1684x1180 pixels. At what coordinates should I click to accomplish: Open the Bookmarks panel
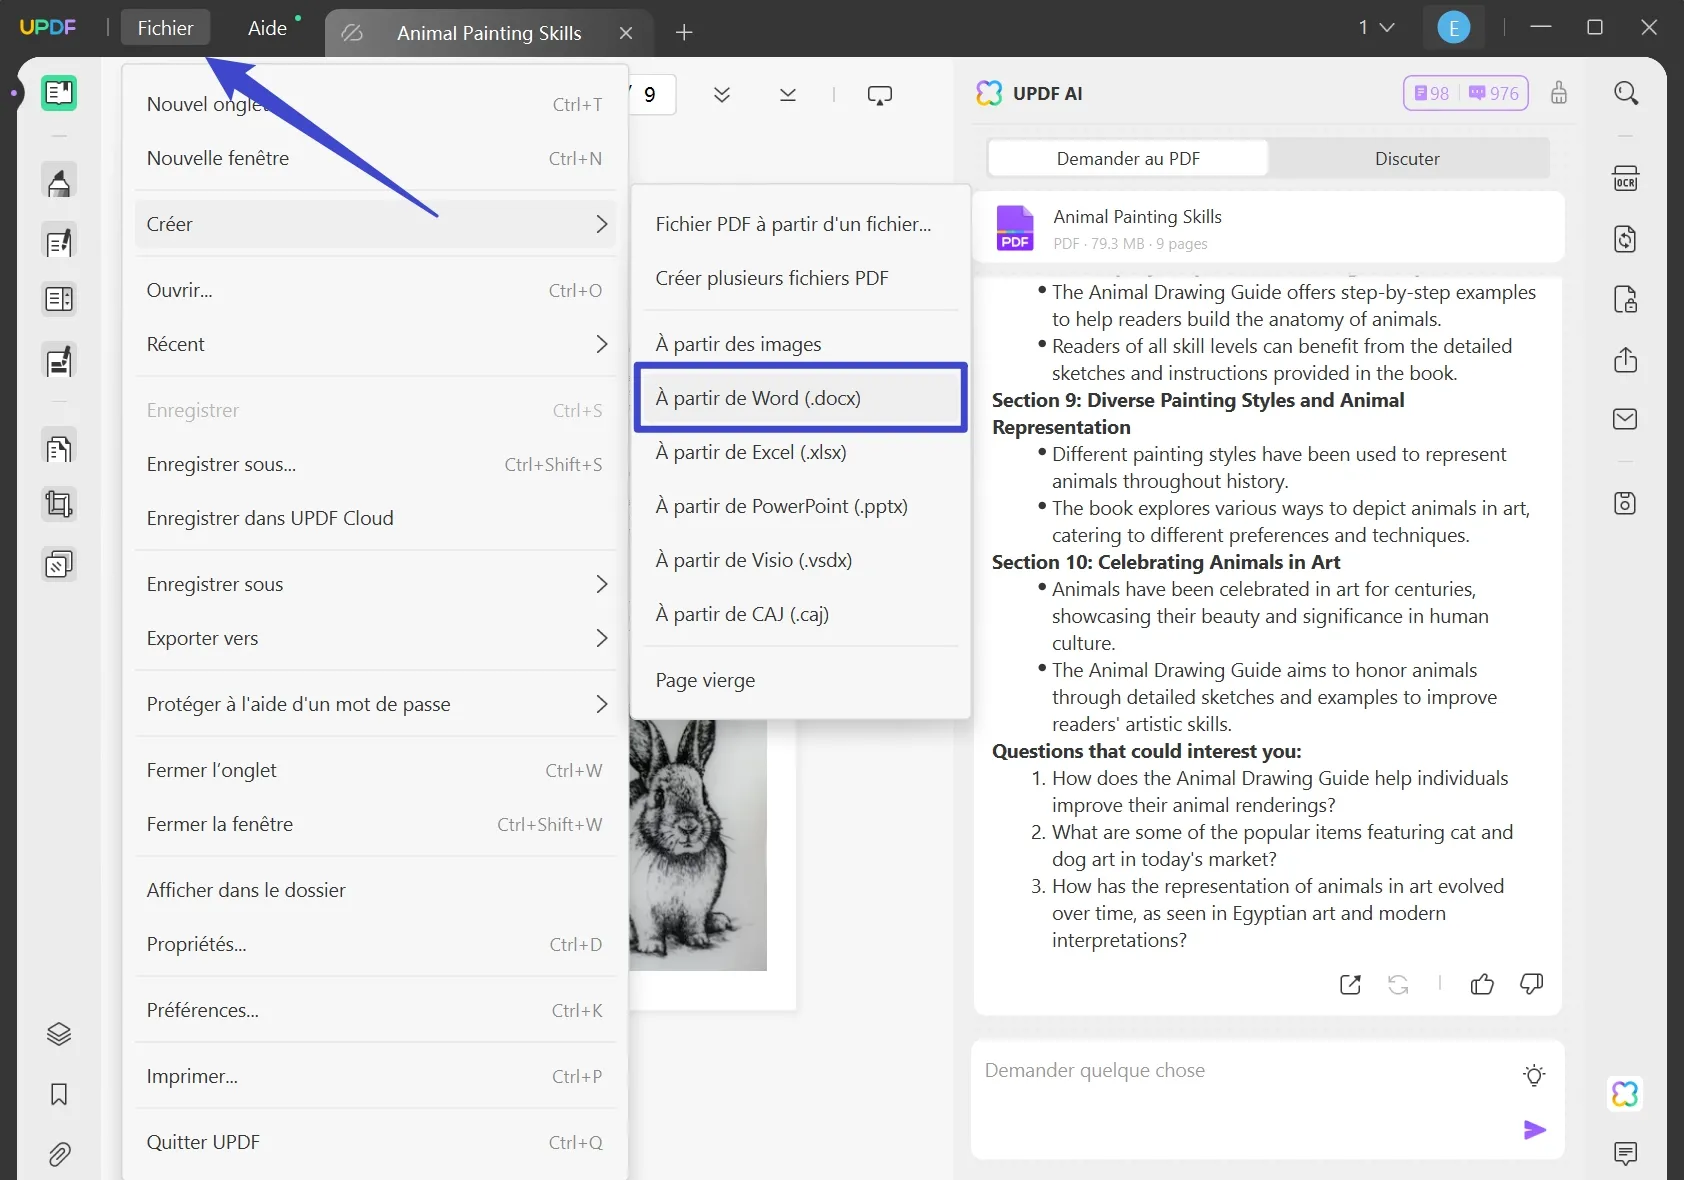tap(59, 1095)
